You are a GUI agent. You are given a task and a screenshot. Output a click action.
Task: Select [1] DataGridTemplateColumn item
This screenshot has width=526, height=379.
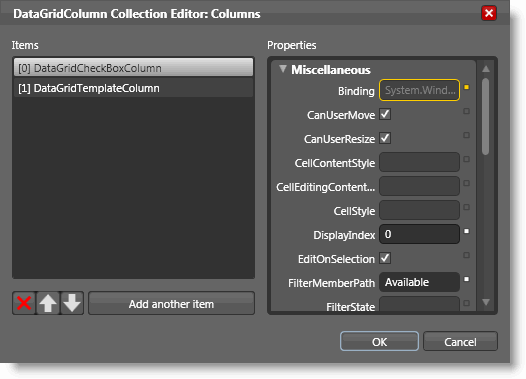click(133, 88)
